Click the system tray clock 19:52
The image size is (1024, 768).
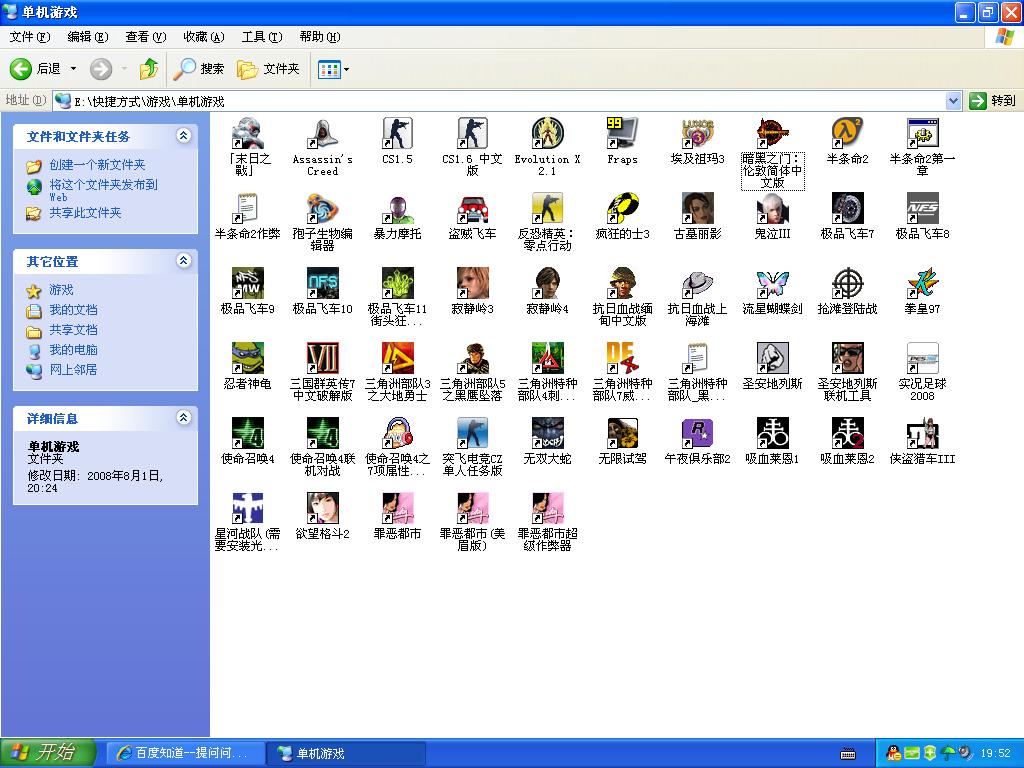[x=995, y=754]
